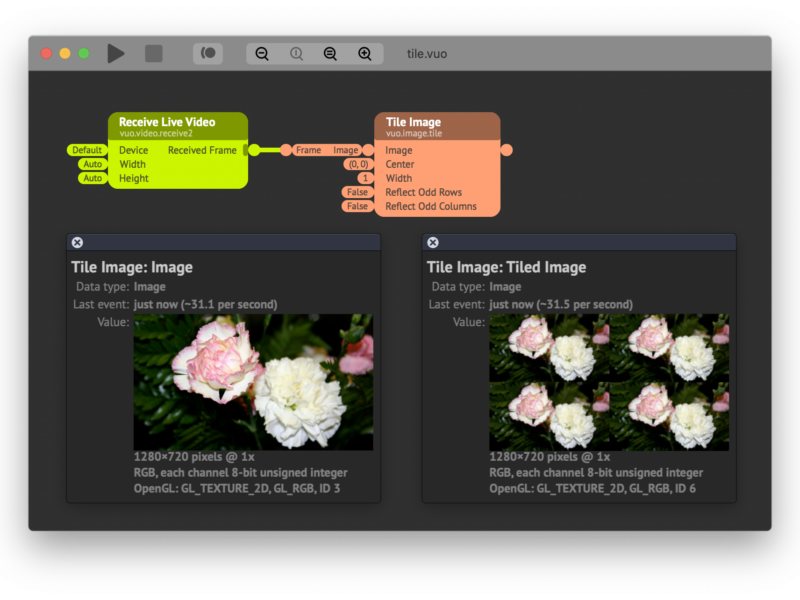Click the Zoom to Actual Size icon
800x600 pixels.
coord(296,54)
